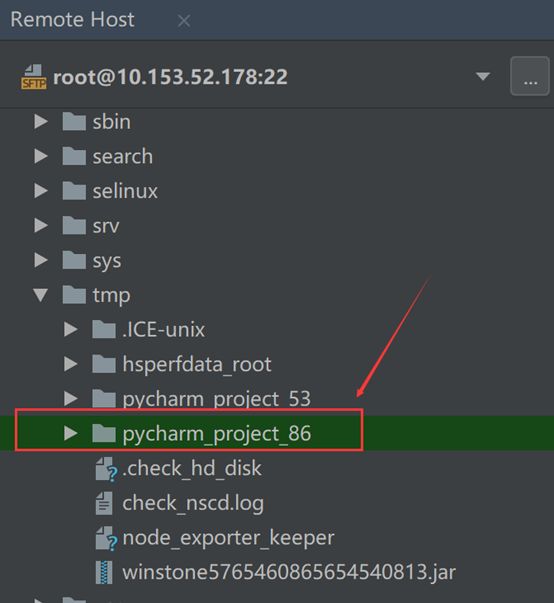Expand the srv folder
This screenshot has height=603, width=554.
click(41, 225)
